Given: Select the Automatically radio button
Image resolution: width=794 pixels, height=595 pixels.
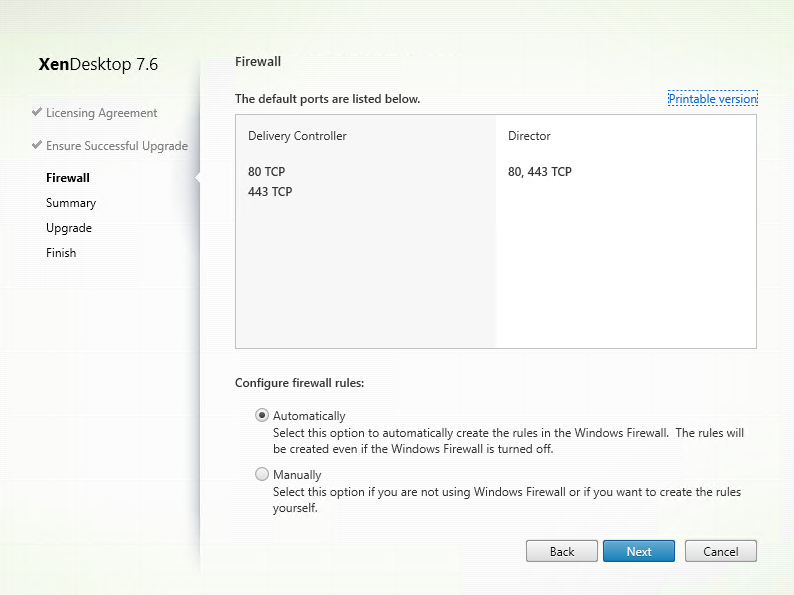Looking at the screenshot, I should click(x=262, y=415).
